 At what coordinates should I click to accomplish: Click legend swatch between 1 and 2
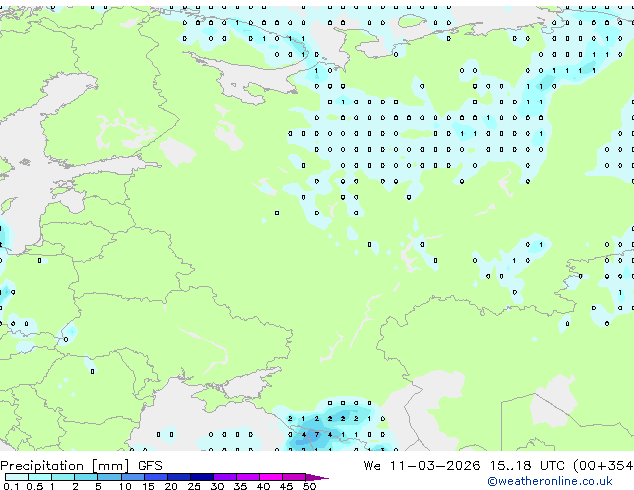click(63, 477)
